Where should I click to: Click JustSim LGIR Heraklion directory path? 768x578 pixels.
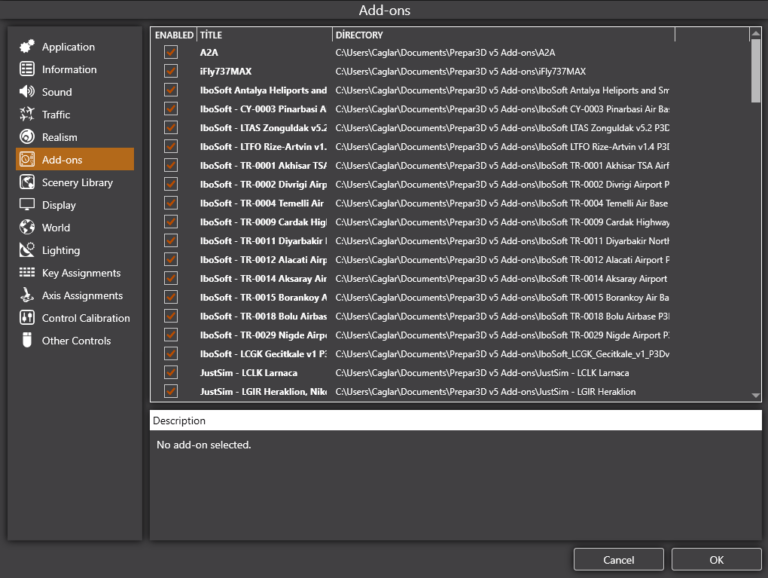click(x=485, y=392)
